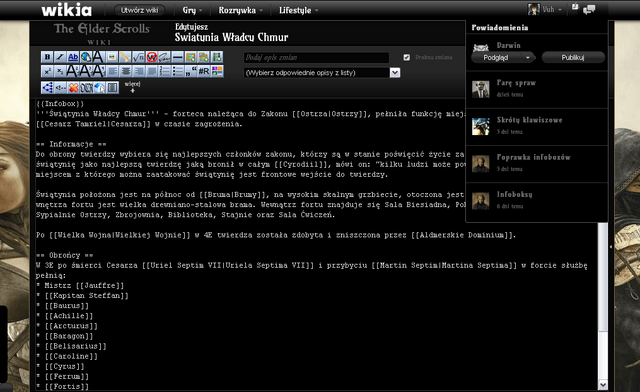
Task: Click the colored table grid icon
Action: [x=217, y=71]
